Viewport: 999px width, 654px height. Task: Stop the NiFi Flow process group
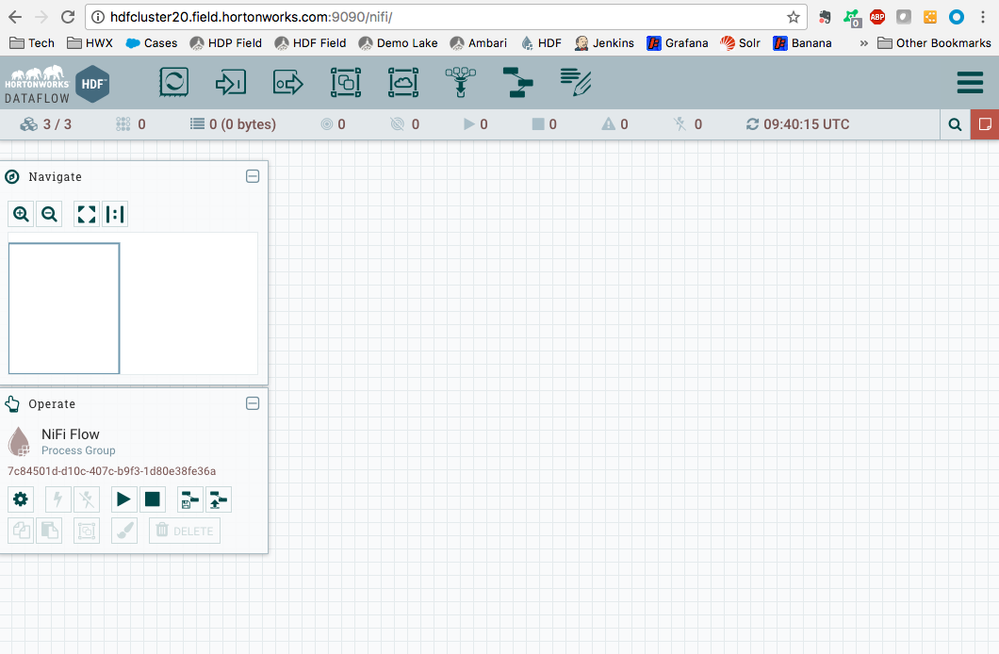(152, 499)
